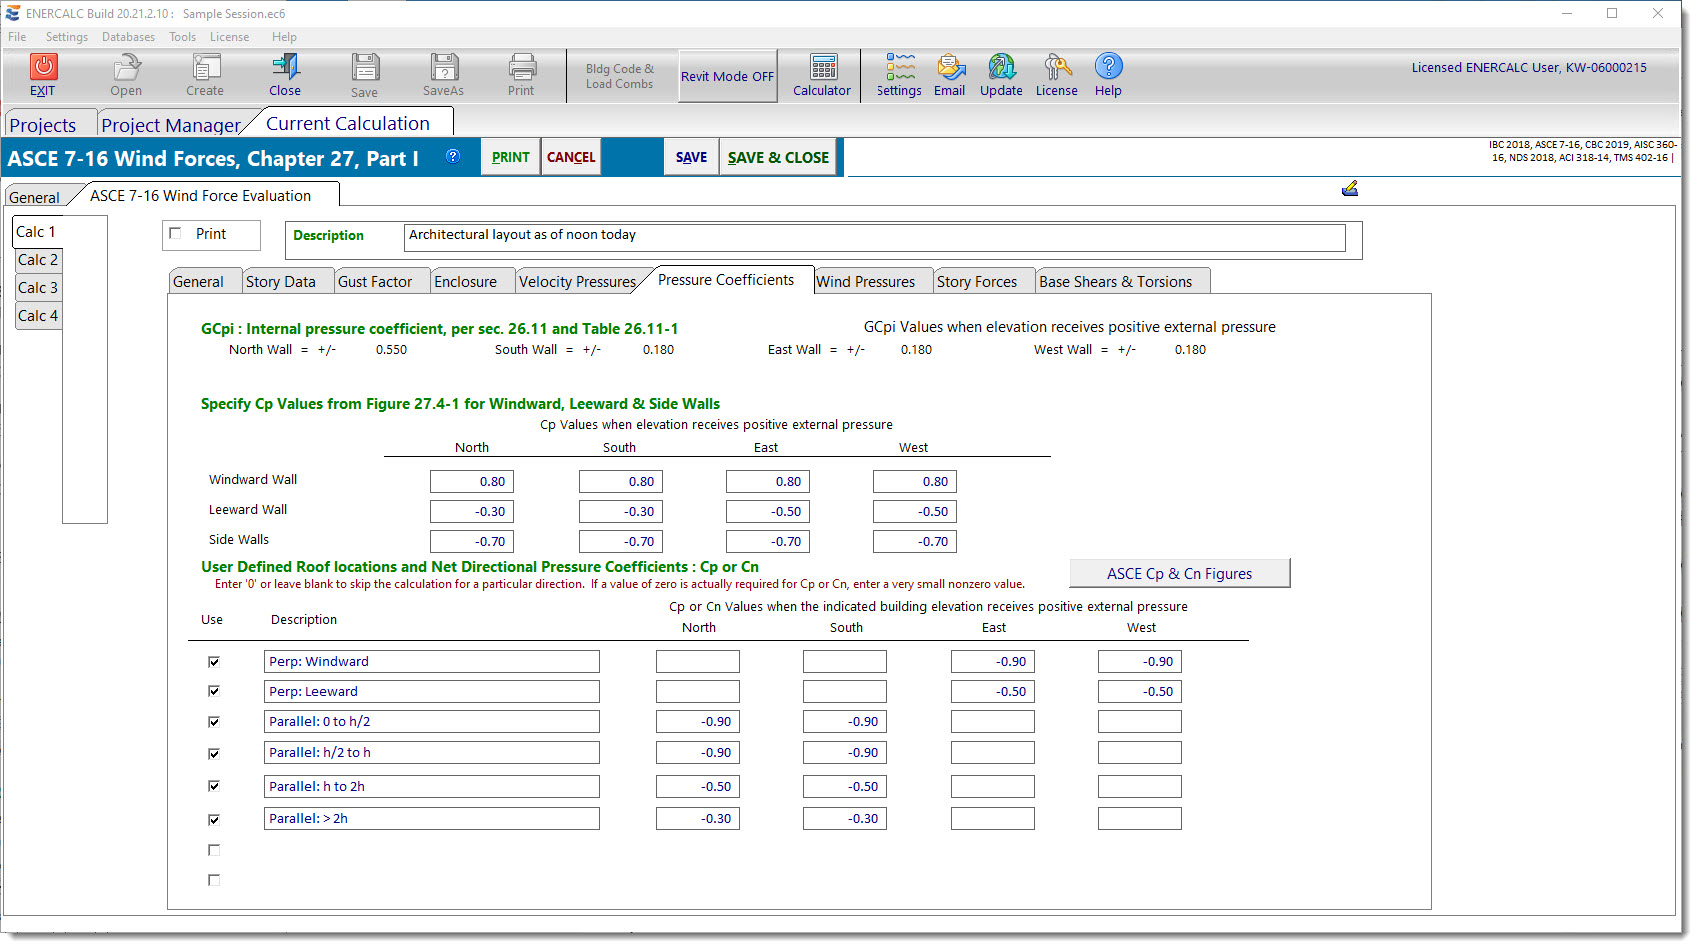The height and width of the screenshot is (948, 1697).
Task: Uncheck the Parallel: > 2h use checkbox
Action: point(214,820)
